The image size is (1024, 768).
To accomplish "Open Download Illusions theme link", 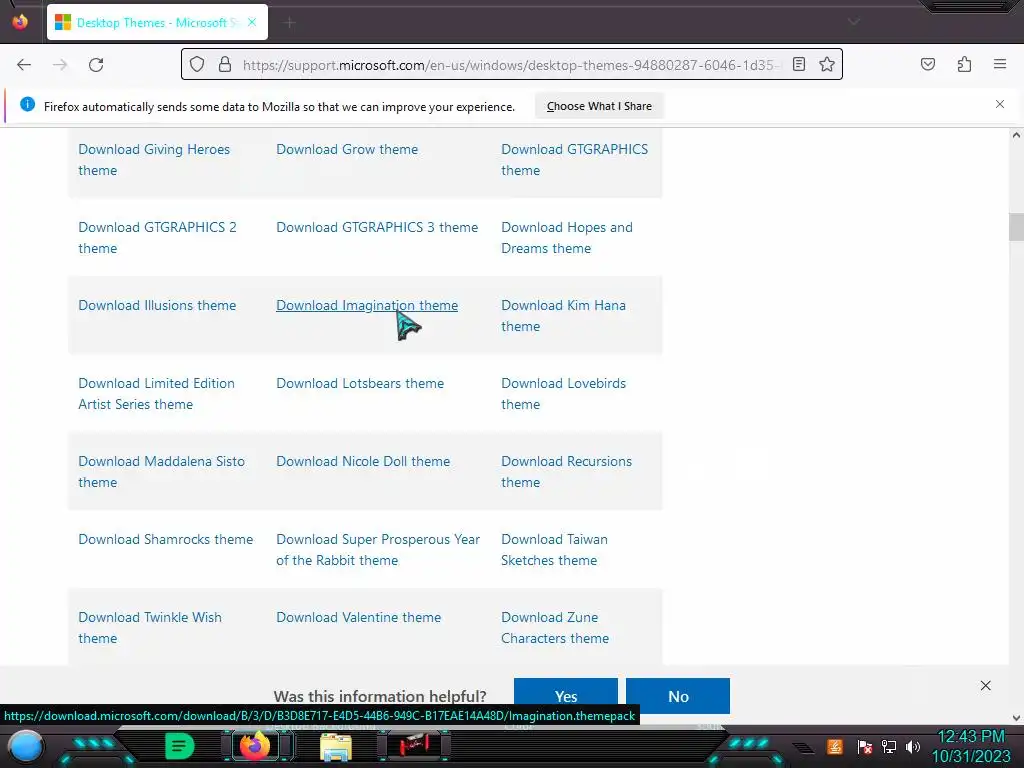I will [157, 305].
